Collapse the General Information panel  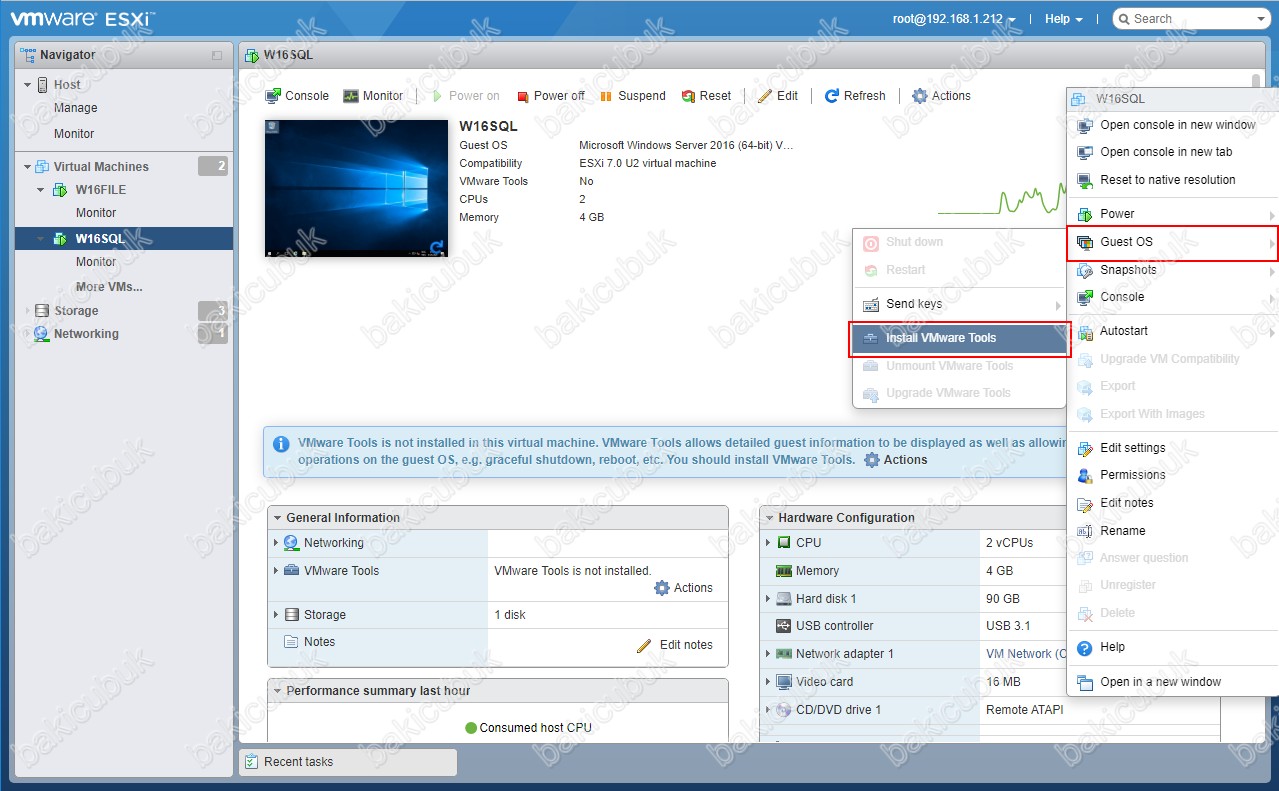(276, 518)
